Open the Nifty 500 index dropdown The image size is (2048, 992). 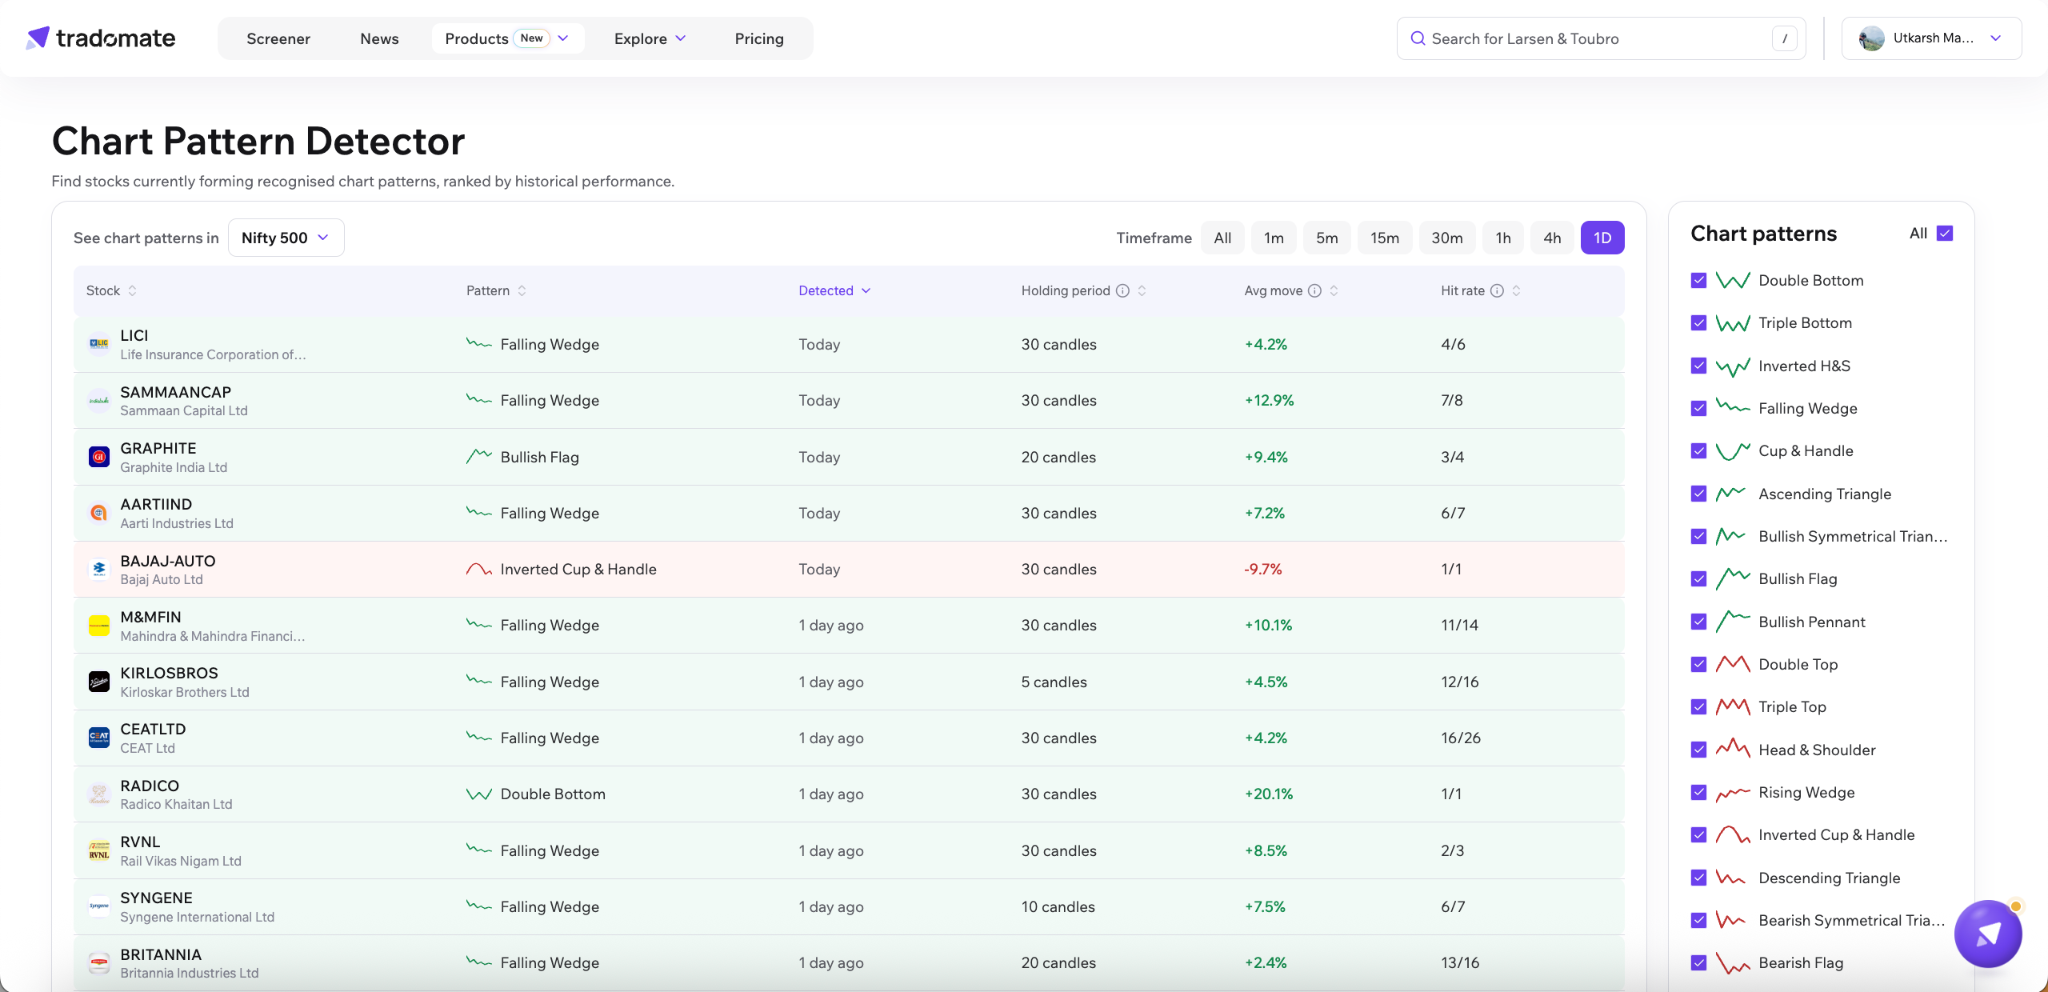(286, 238)
